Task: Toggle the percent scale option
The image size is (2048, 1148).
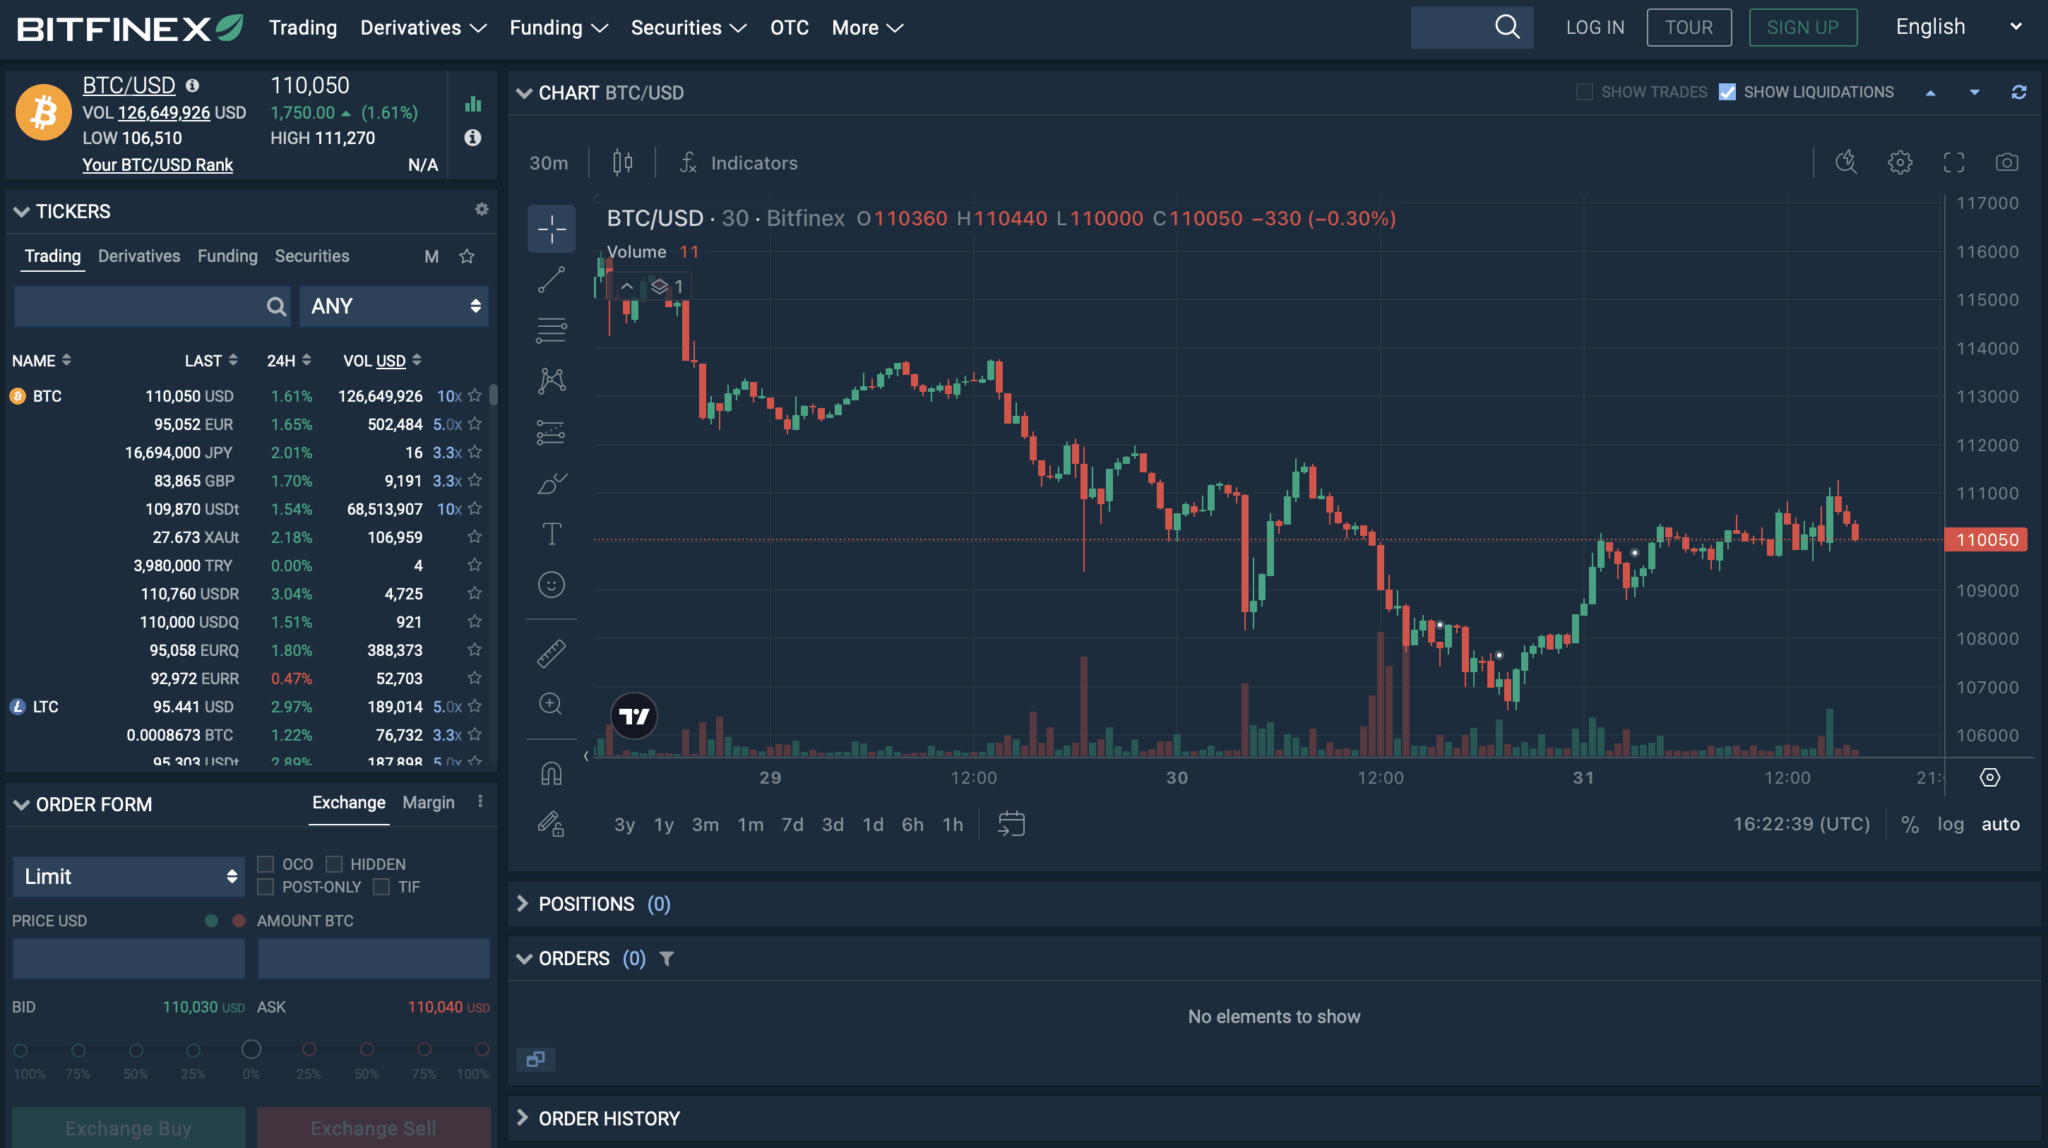Action: (x=1910, y=824)
